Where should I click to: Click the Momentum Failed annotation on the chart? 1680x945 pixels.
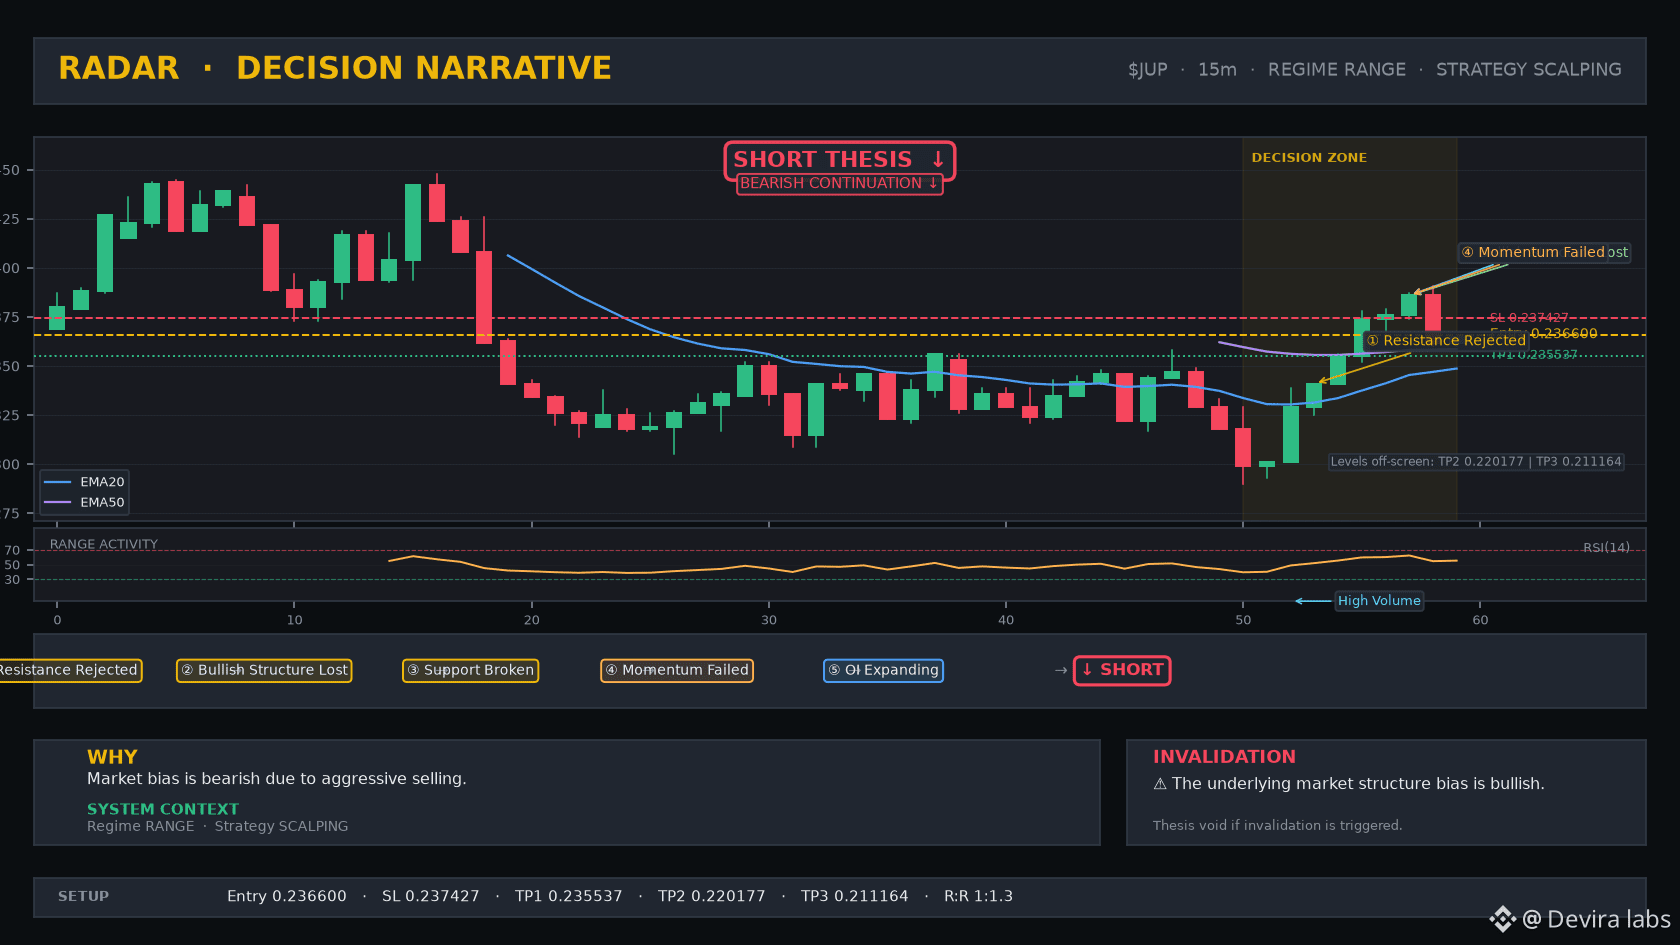(1533, 252)
